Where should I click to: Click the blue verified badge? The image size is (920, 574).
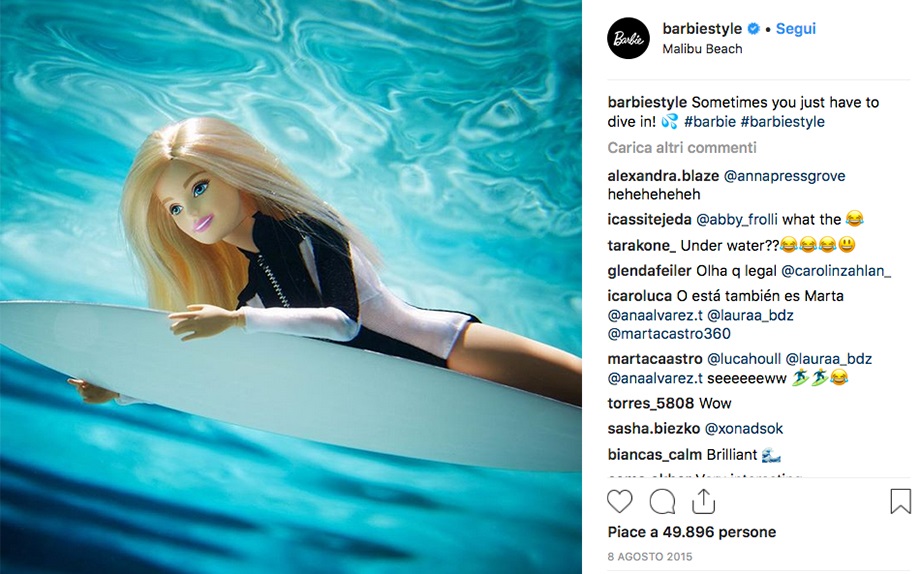pyautogui.click(x=753, y=28)
